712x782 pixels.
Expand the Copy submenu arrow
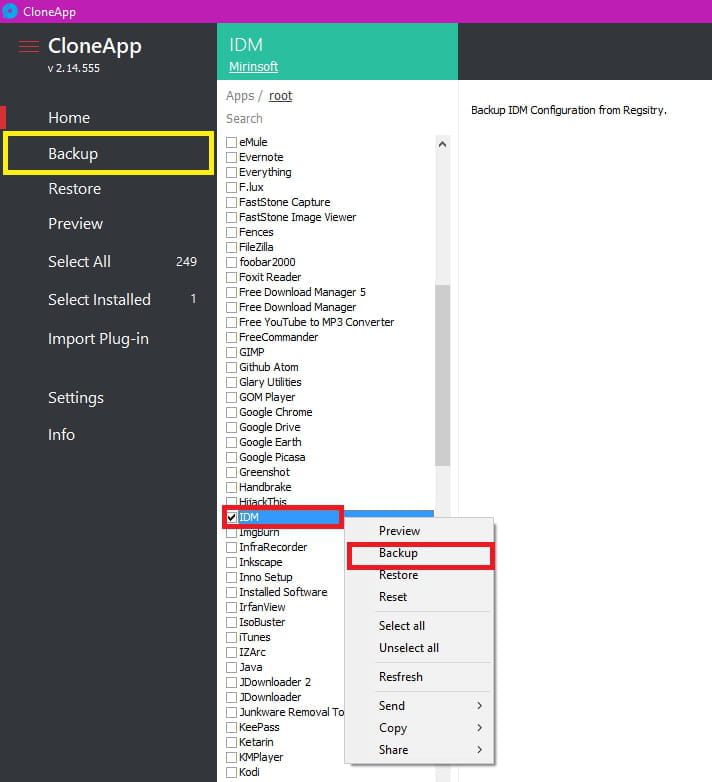(479, 728)
